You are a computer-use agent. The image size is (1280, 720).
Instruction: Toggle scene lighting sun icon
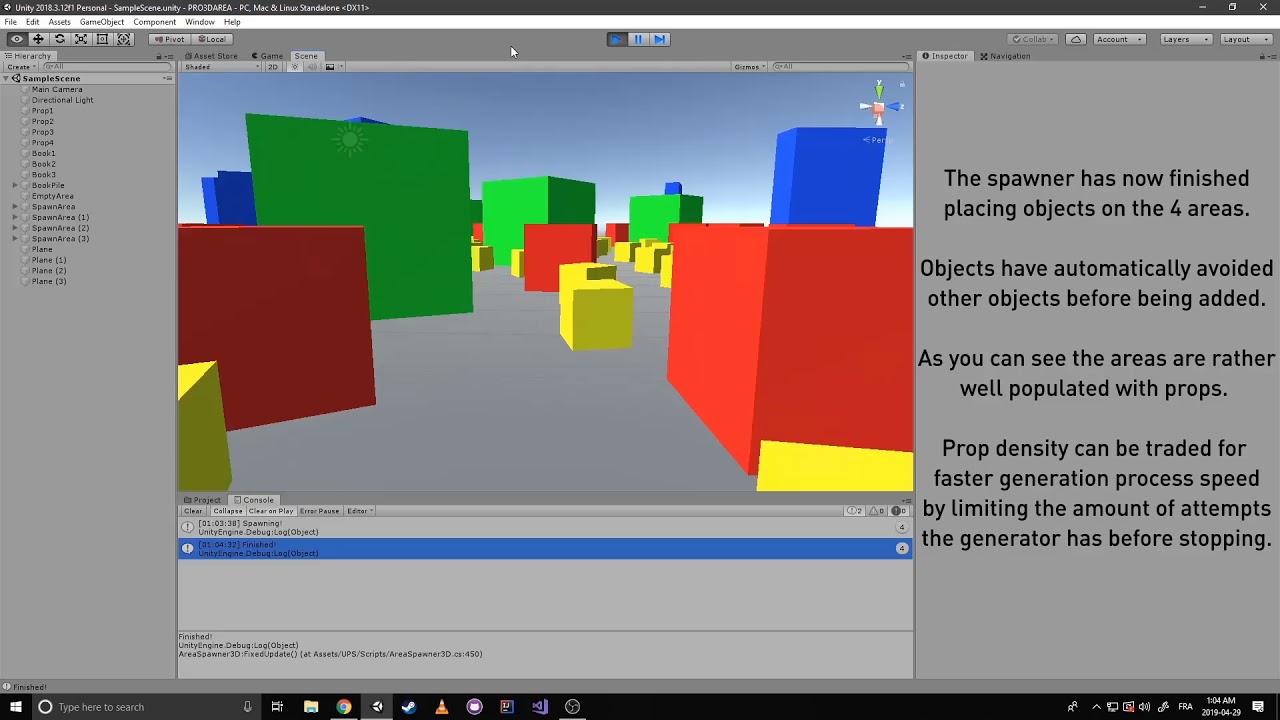click(296, 67)
